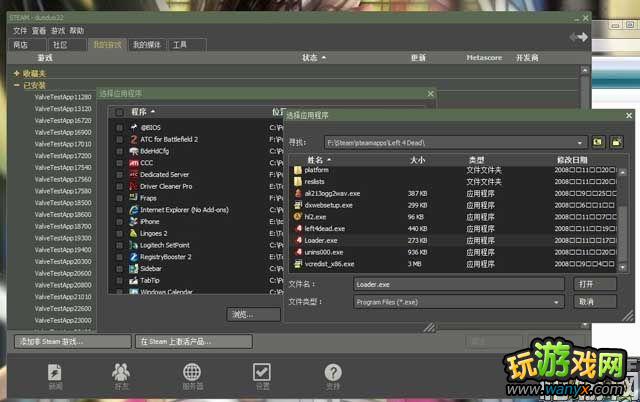The image size is (640, 402).
Task: Click the back/forward arrows in Steam window
Action: 579,37
